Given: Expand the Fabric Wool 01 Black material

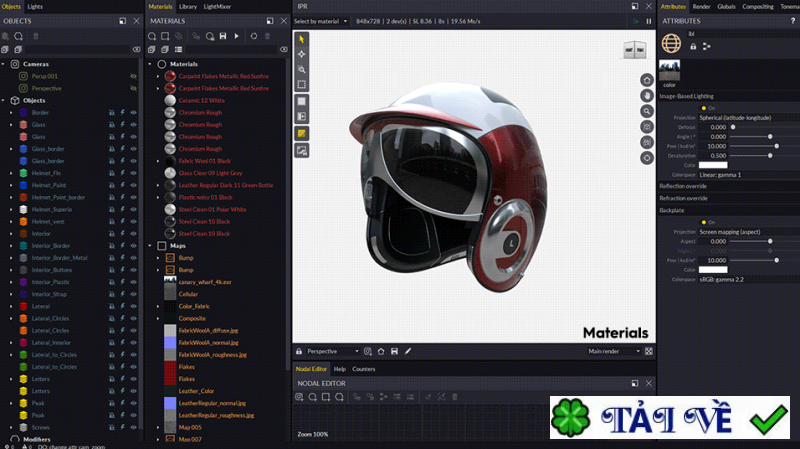Looking at the screenshot, I should pyautogui.click(x=158, y=160).
